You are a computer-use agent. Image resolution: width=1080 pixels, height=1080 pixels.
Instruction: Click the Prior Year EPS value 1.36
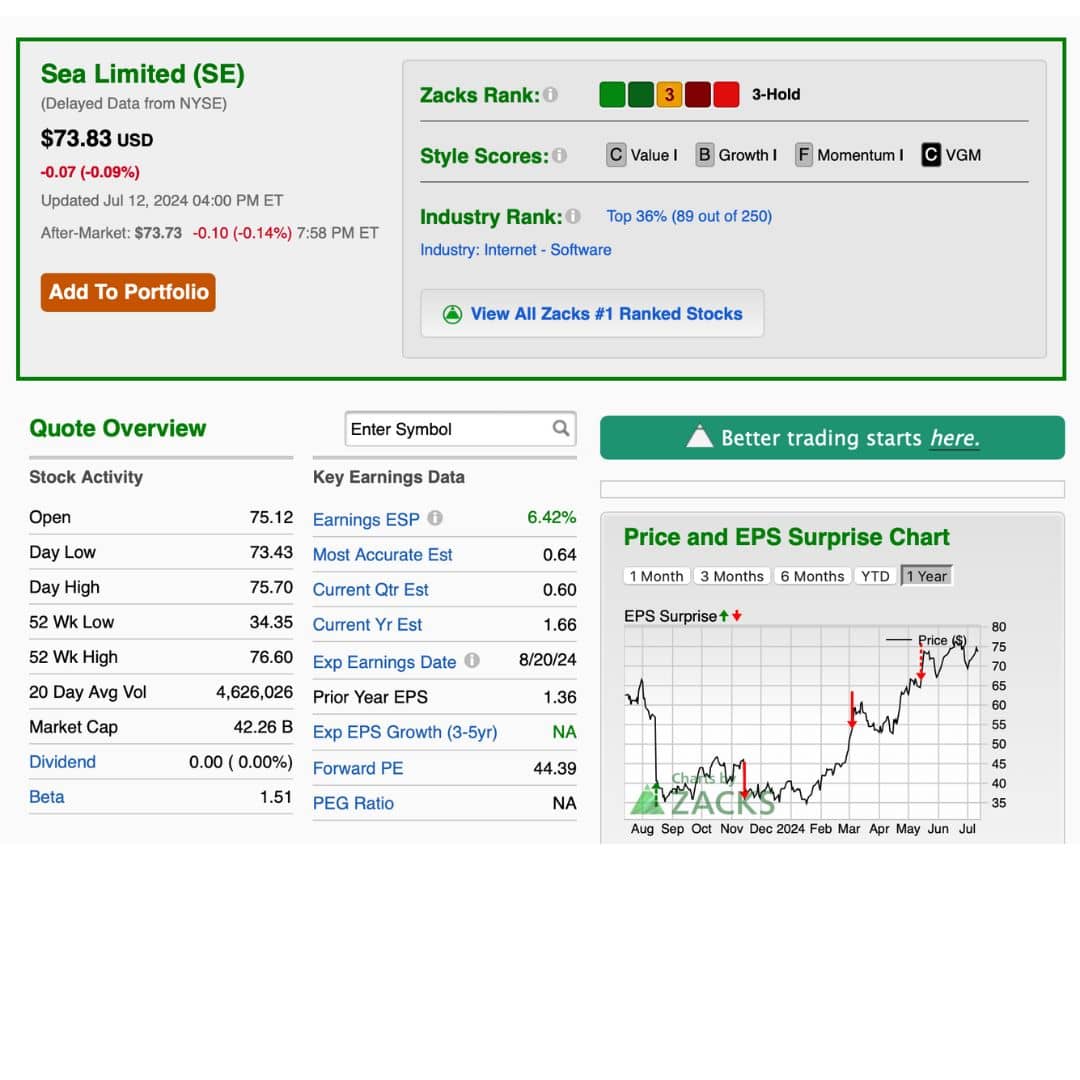[560, 697]
